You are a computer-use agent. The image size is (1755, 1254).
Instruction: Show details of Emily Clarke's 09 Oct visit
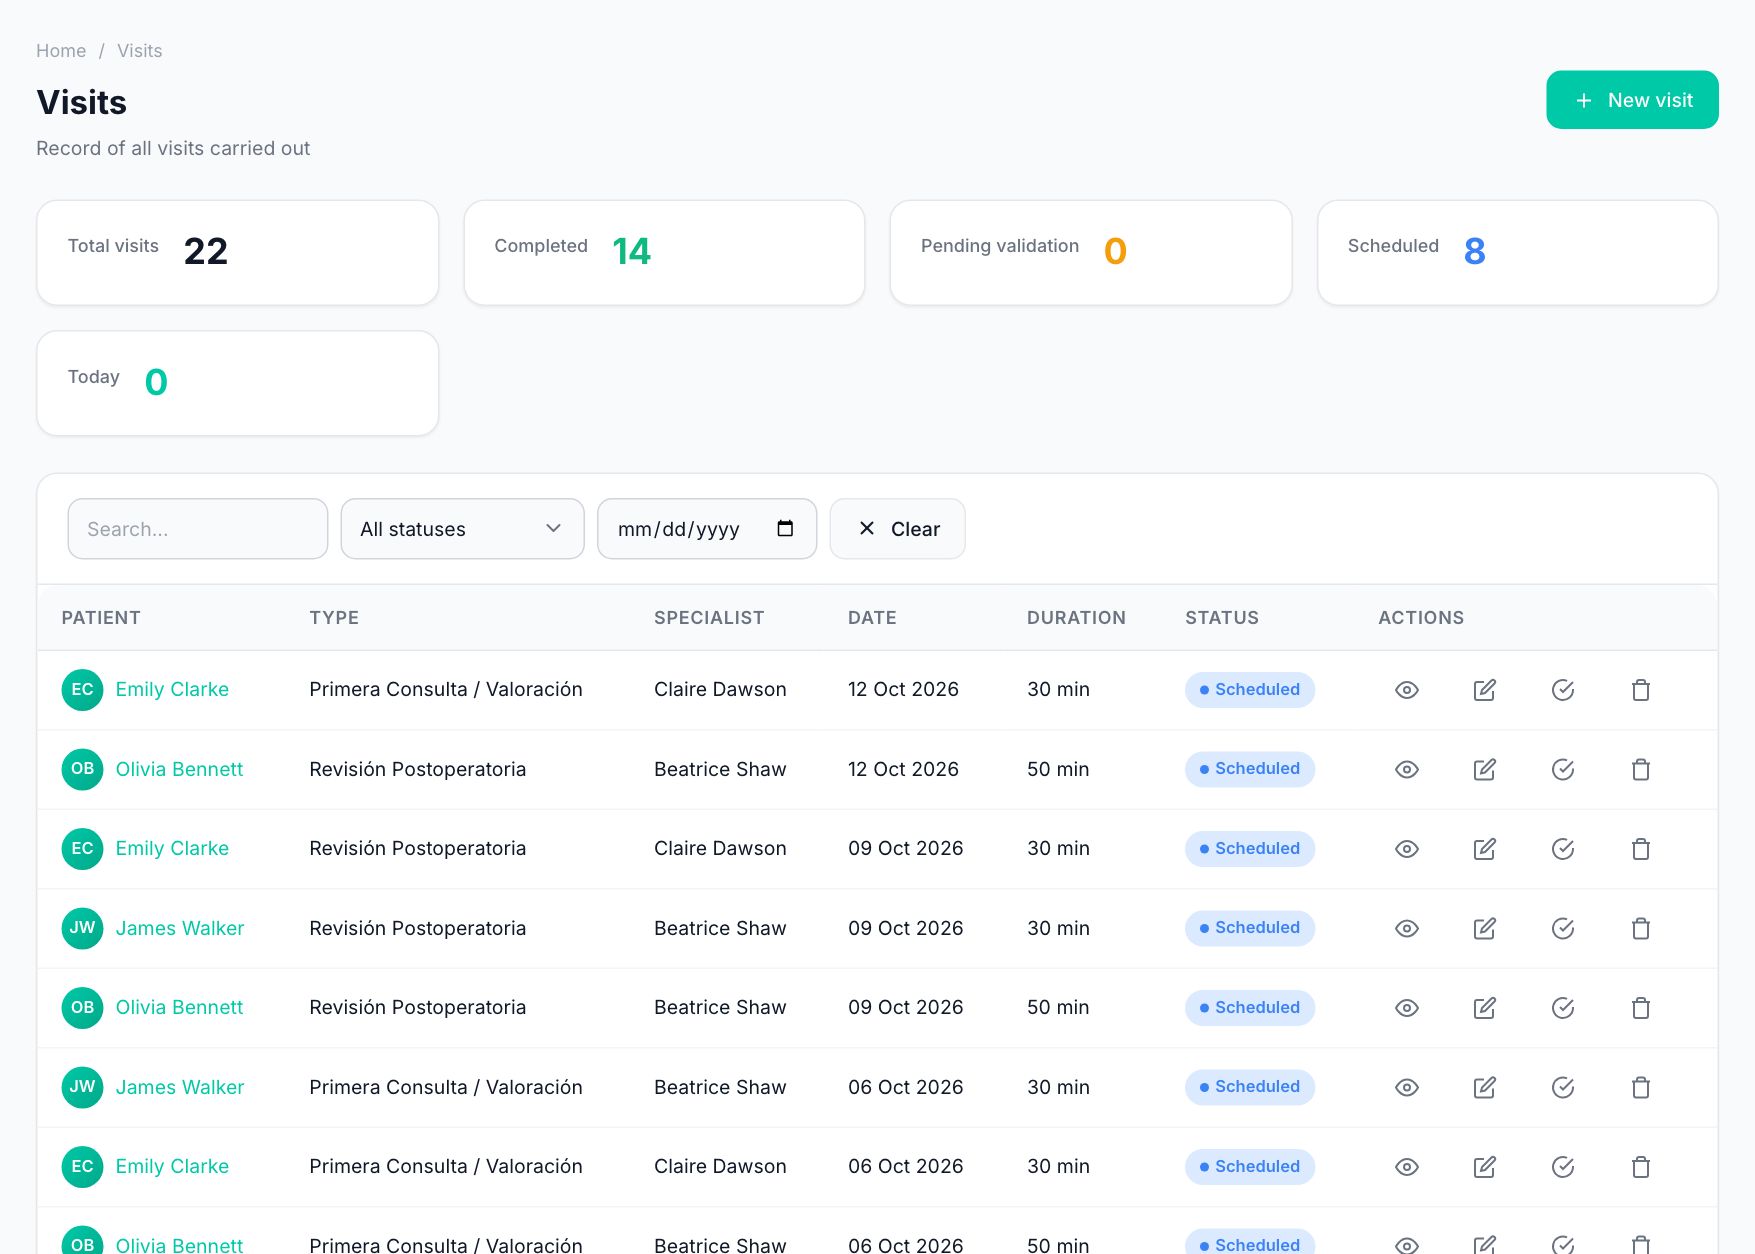pos(1406,849)
